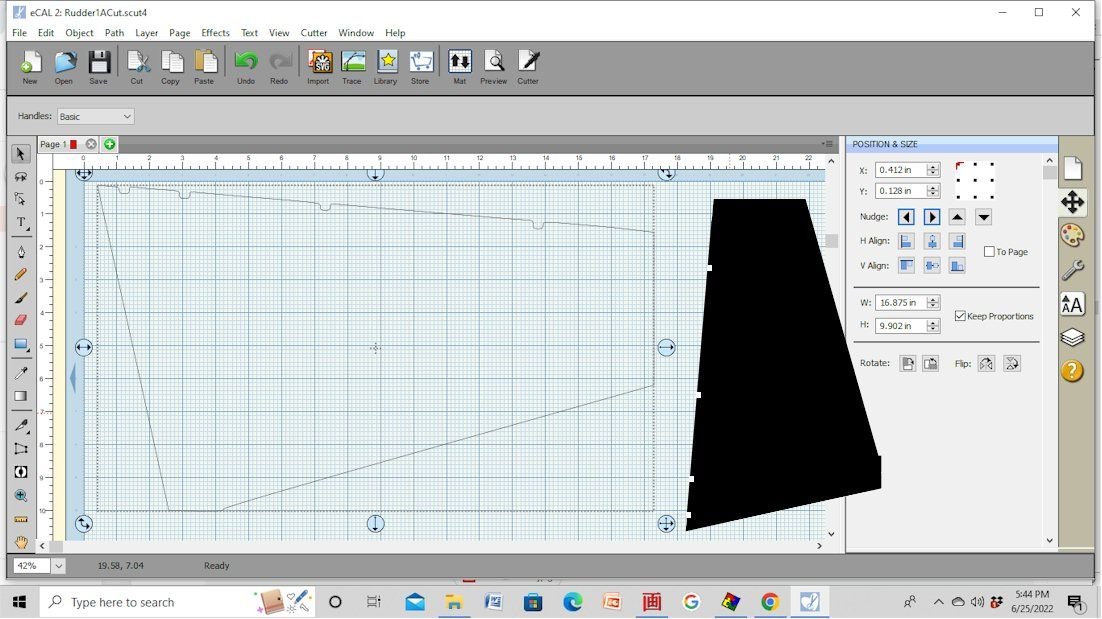This screenshot has width=1102, height=619.
Task: Flip selection horizontally with first Flip button
Action: coord(986,364)
